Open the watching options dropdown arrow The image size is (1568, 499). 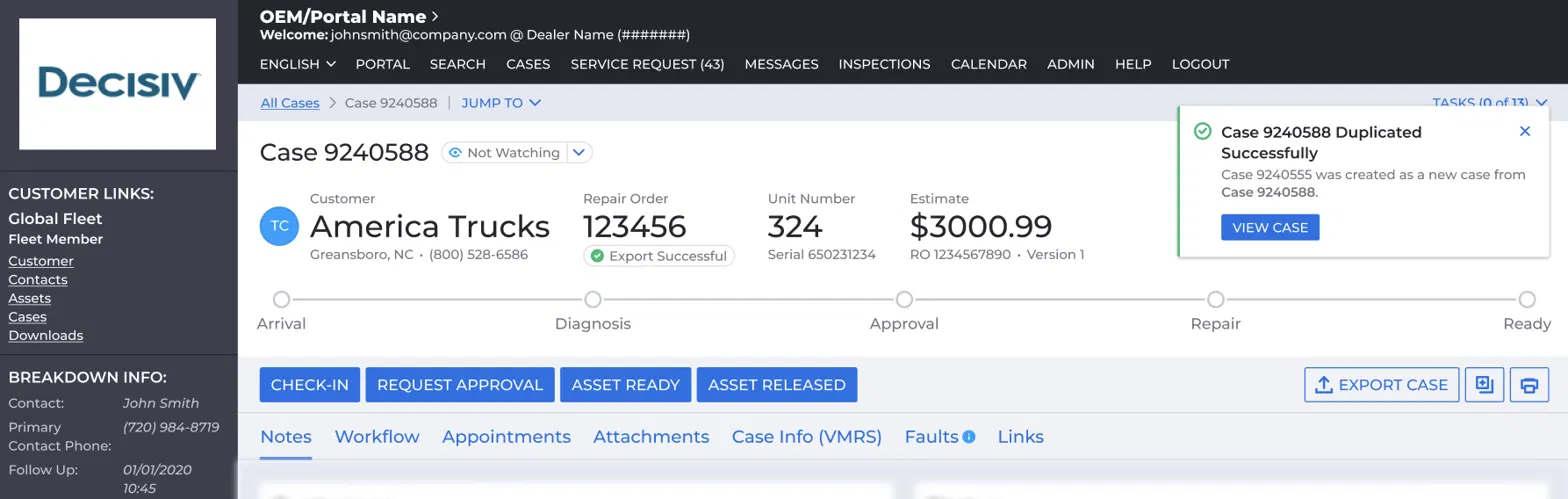580,153
